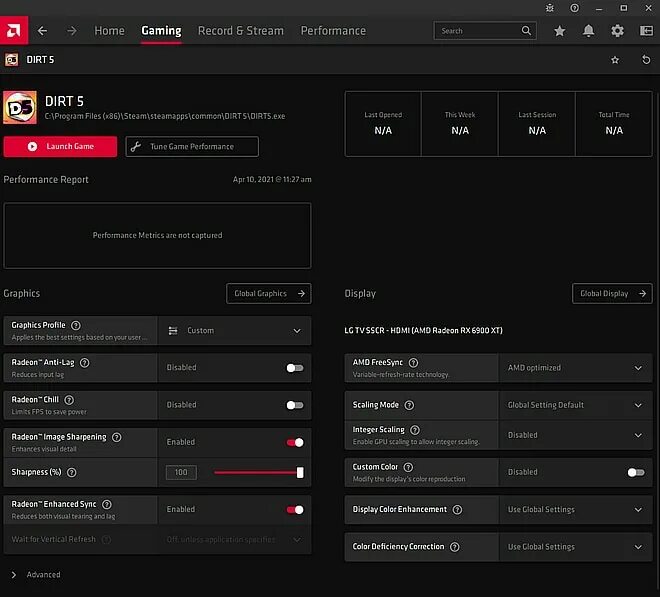Click the Apr 10, 2021 report timestamp
This screenshot has width=660, height=597.
click(272, 179)
